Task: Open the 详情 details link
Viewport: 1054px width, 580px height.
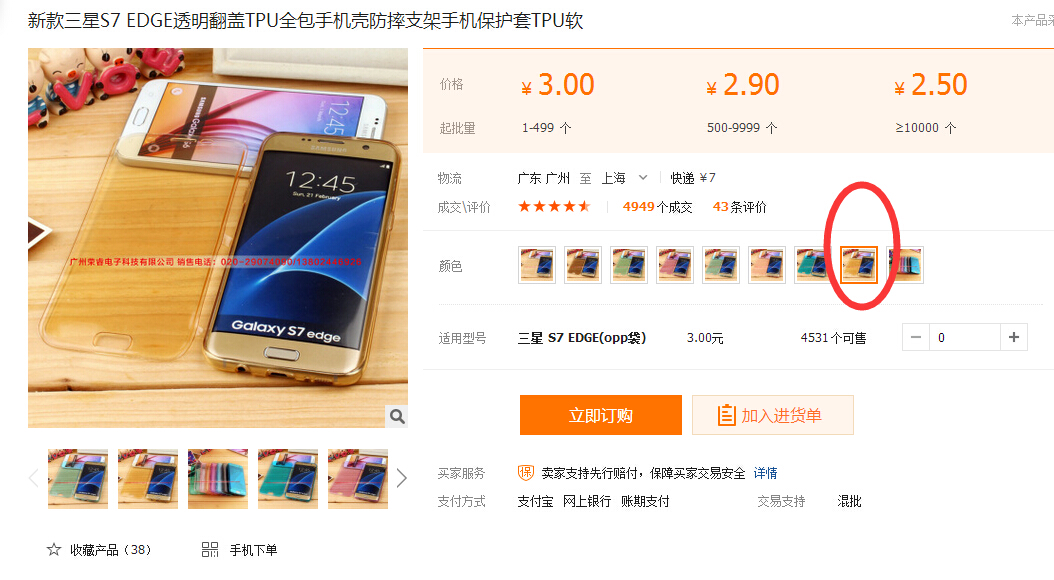Action: tap(765, 473)
